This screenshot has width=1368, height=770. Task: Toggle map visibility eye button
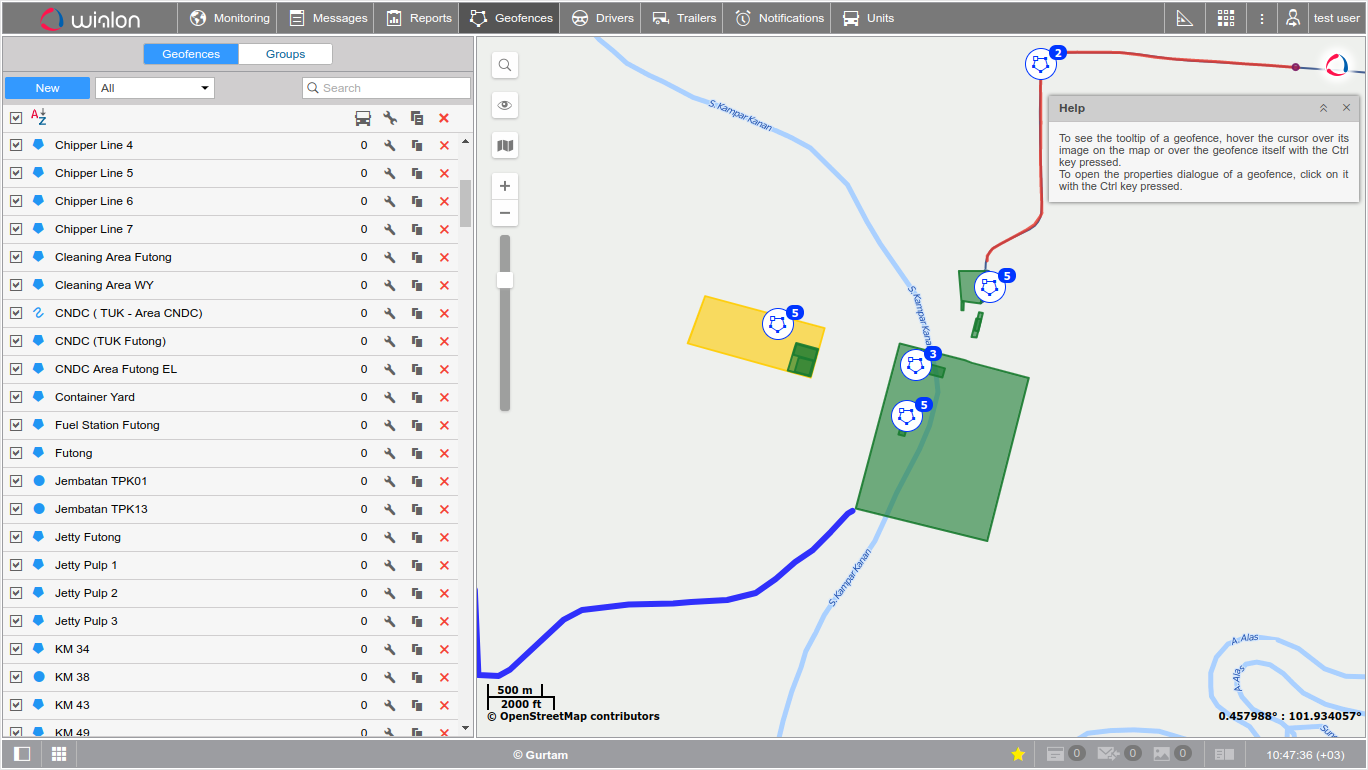tap(505, 105)
